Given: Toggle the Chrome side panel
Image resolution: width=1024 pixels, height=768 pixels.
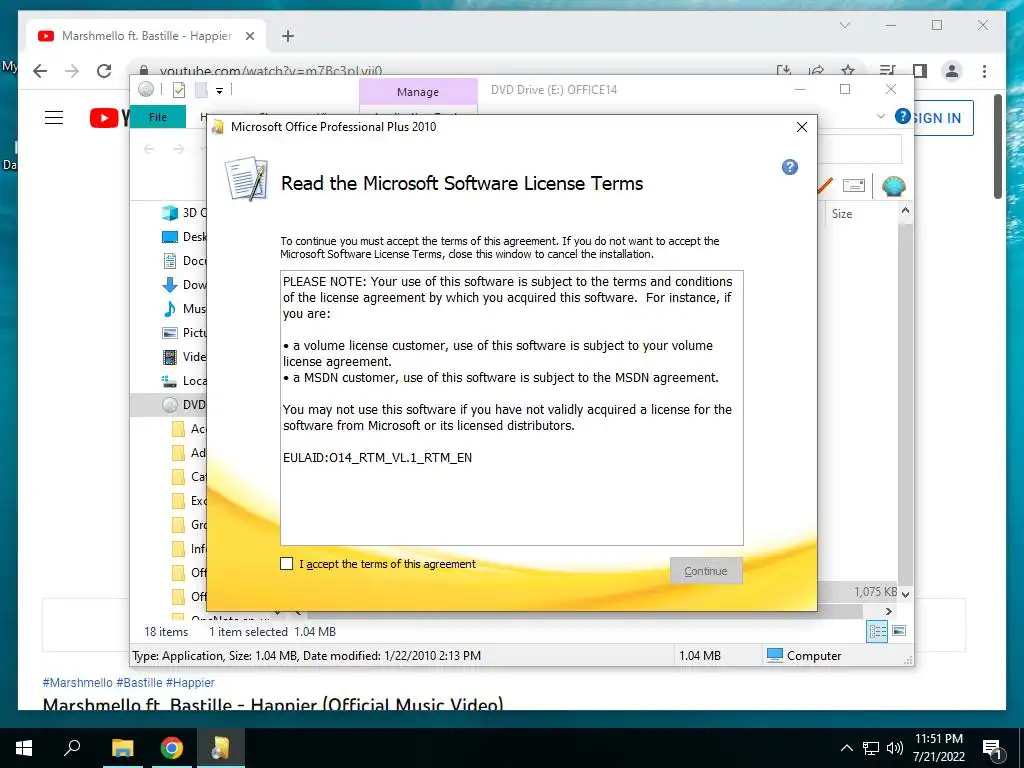Looking at the screenshot, I should (920, 71).
